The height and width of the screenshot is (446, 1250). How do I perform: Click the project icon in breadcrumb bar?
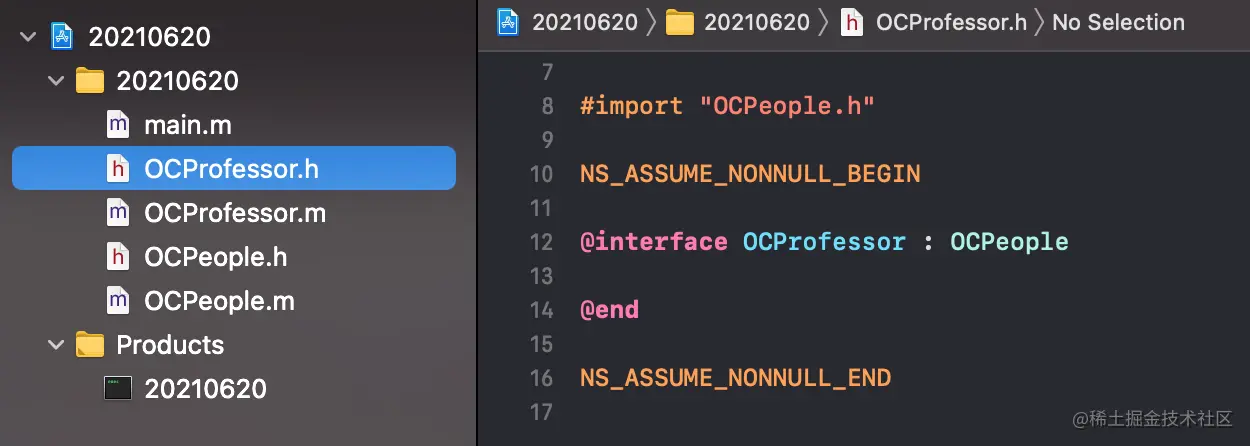(508, 22)
